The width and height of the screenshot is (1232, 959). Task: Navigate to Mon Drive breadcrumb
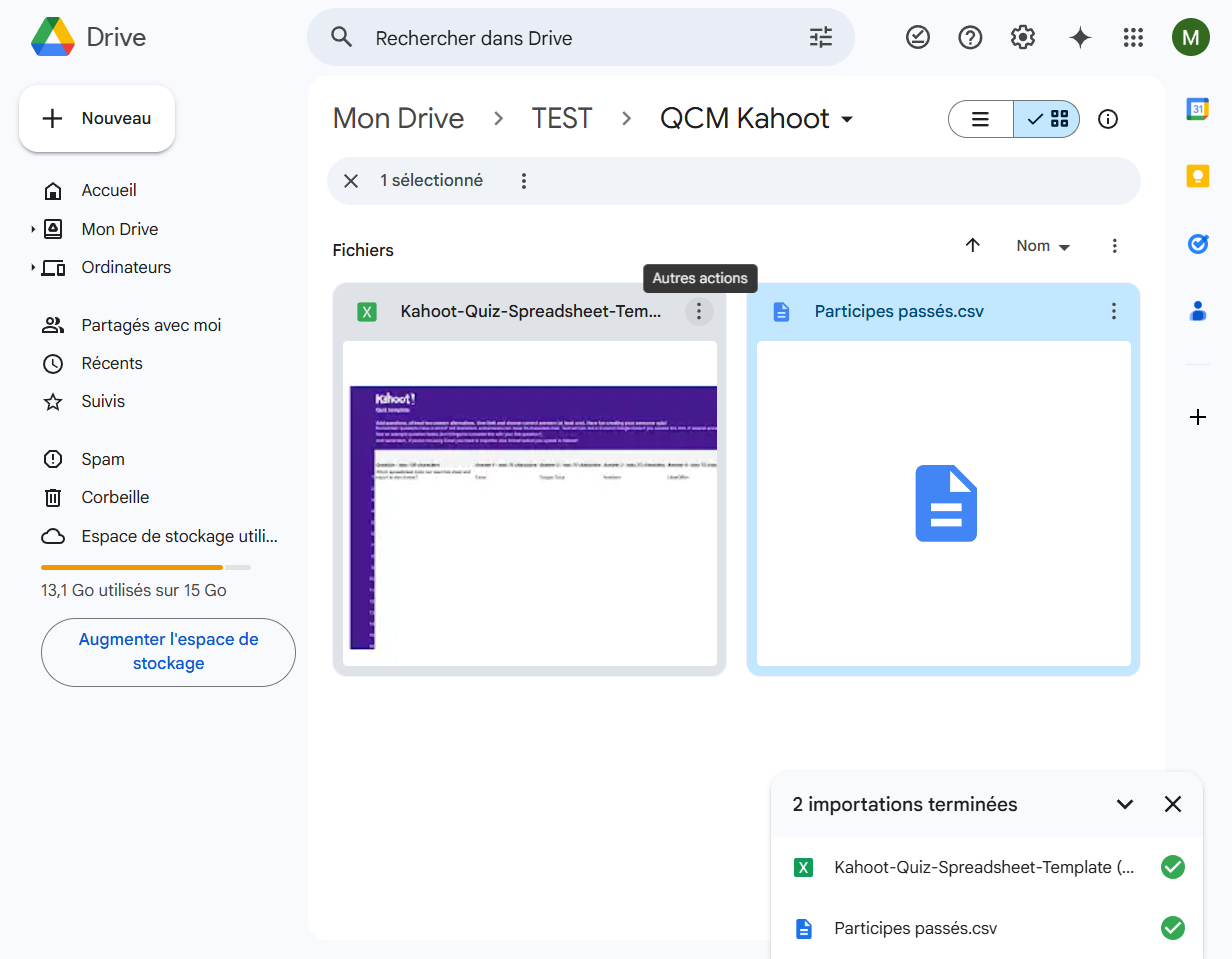(x=398, y=119)
